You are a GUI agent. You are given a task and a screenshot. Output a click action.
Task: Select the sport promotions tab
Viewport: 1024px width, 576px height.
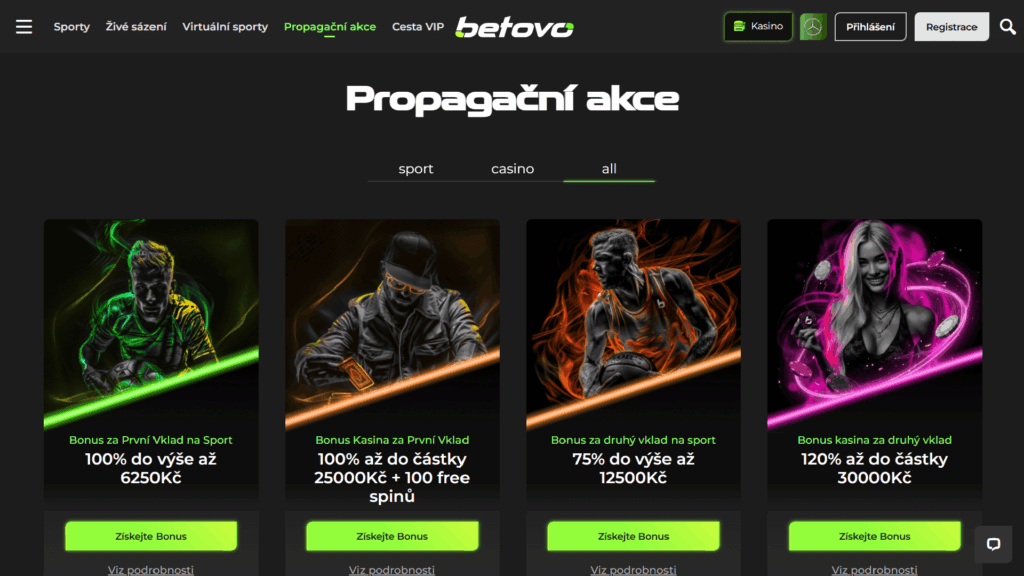click(x=416, y=168)
